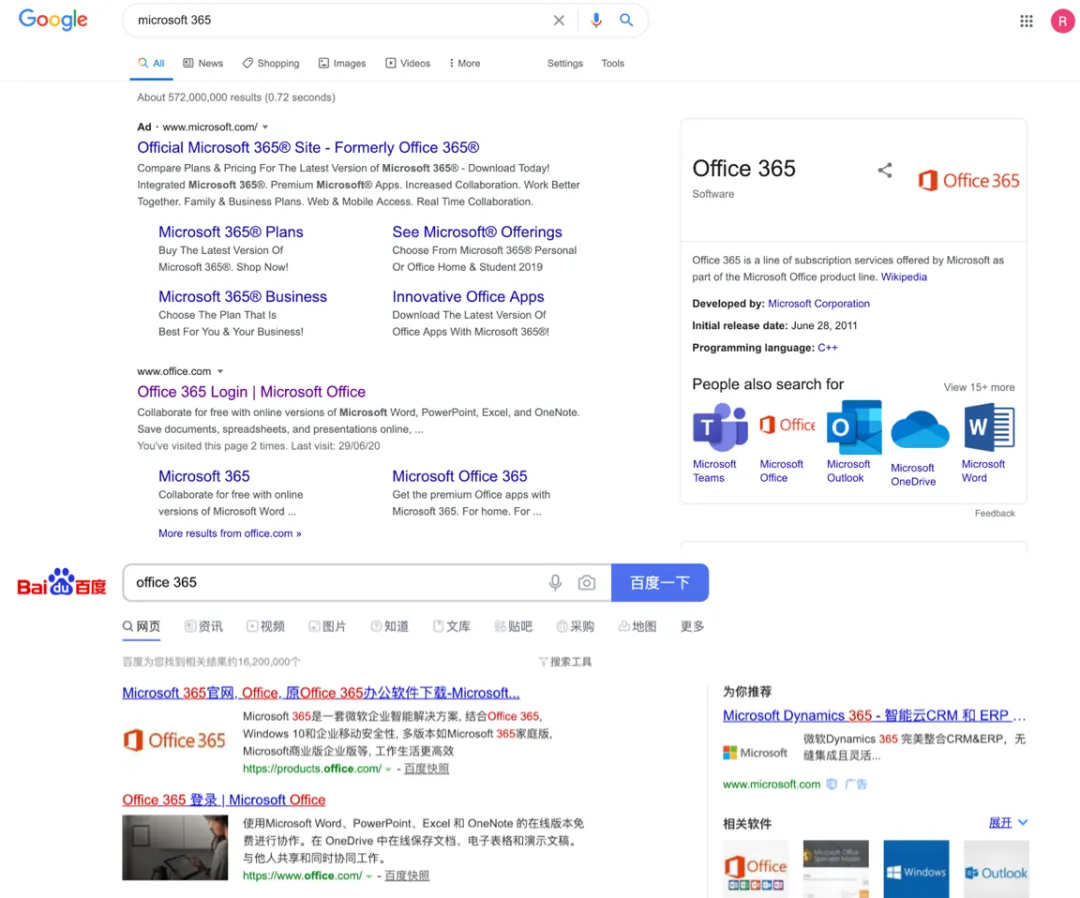Expand 展开 in related software section
Viewport: 1080px width, 898px height.
(1008, 823)
